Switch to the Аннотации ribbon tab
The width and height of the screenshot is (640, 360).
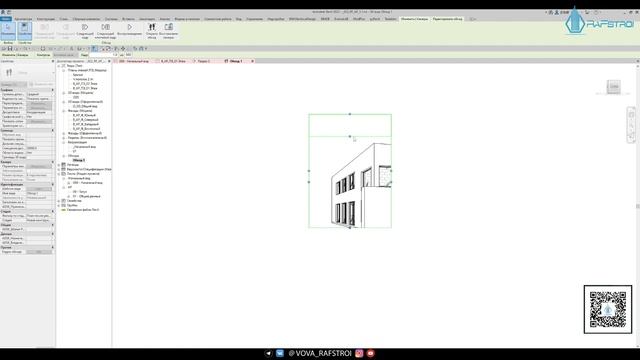pyautogui.click(x=147, y=19)
